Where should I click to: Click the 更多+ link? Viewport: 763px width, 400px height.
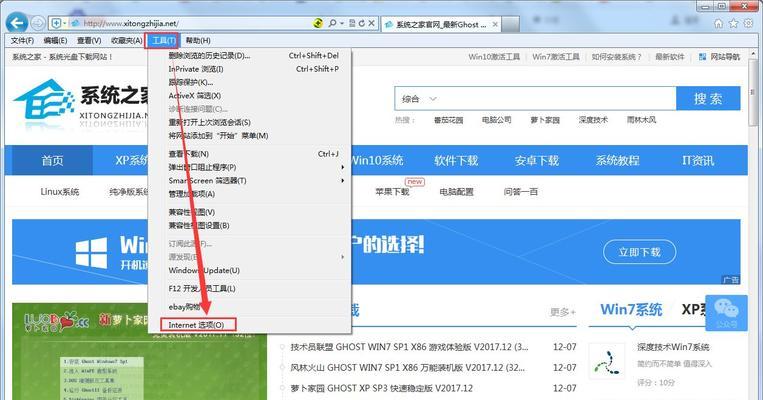point(563,312)
